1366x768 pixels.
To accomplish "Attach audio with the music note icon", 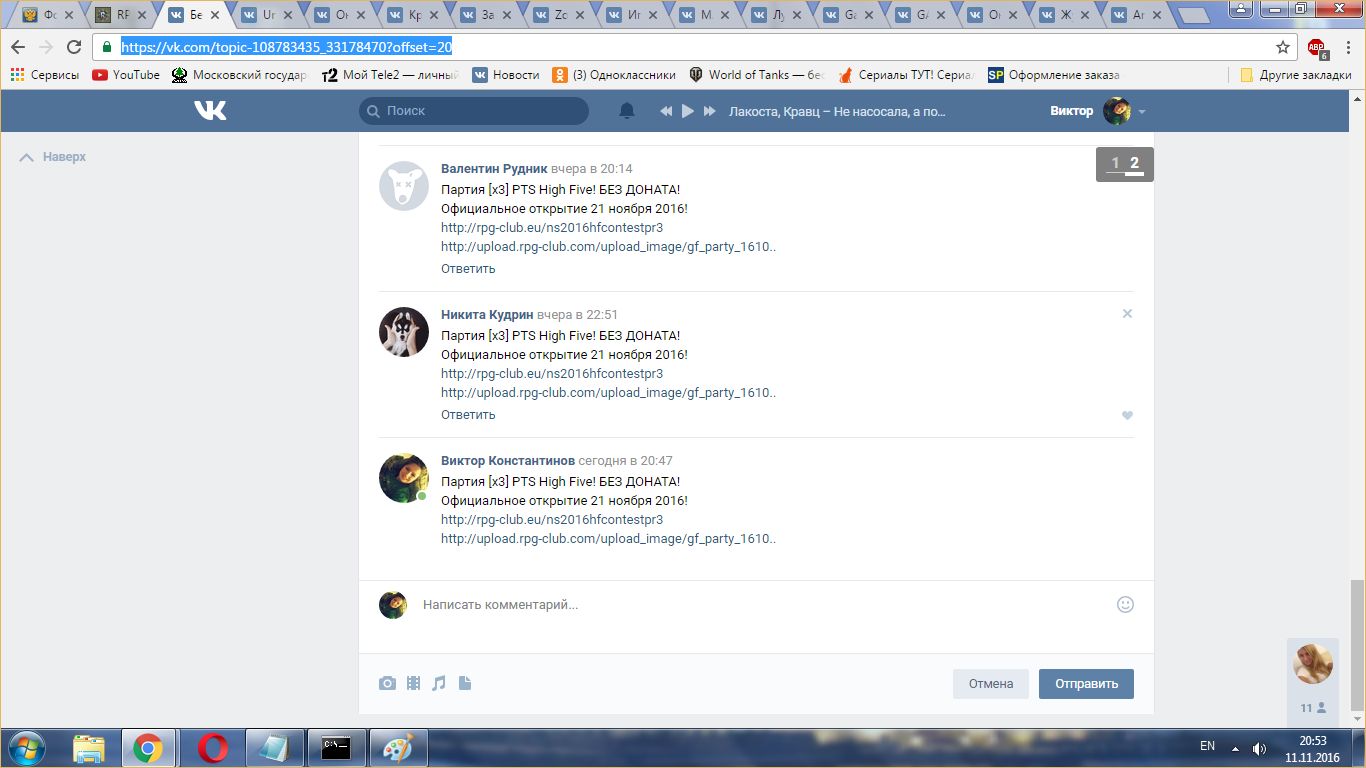I will pos(439,684).
